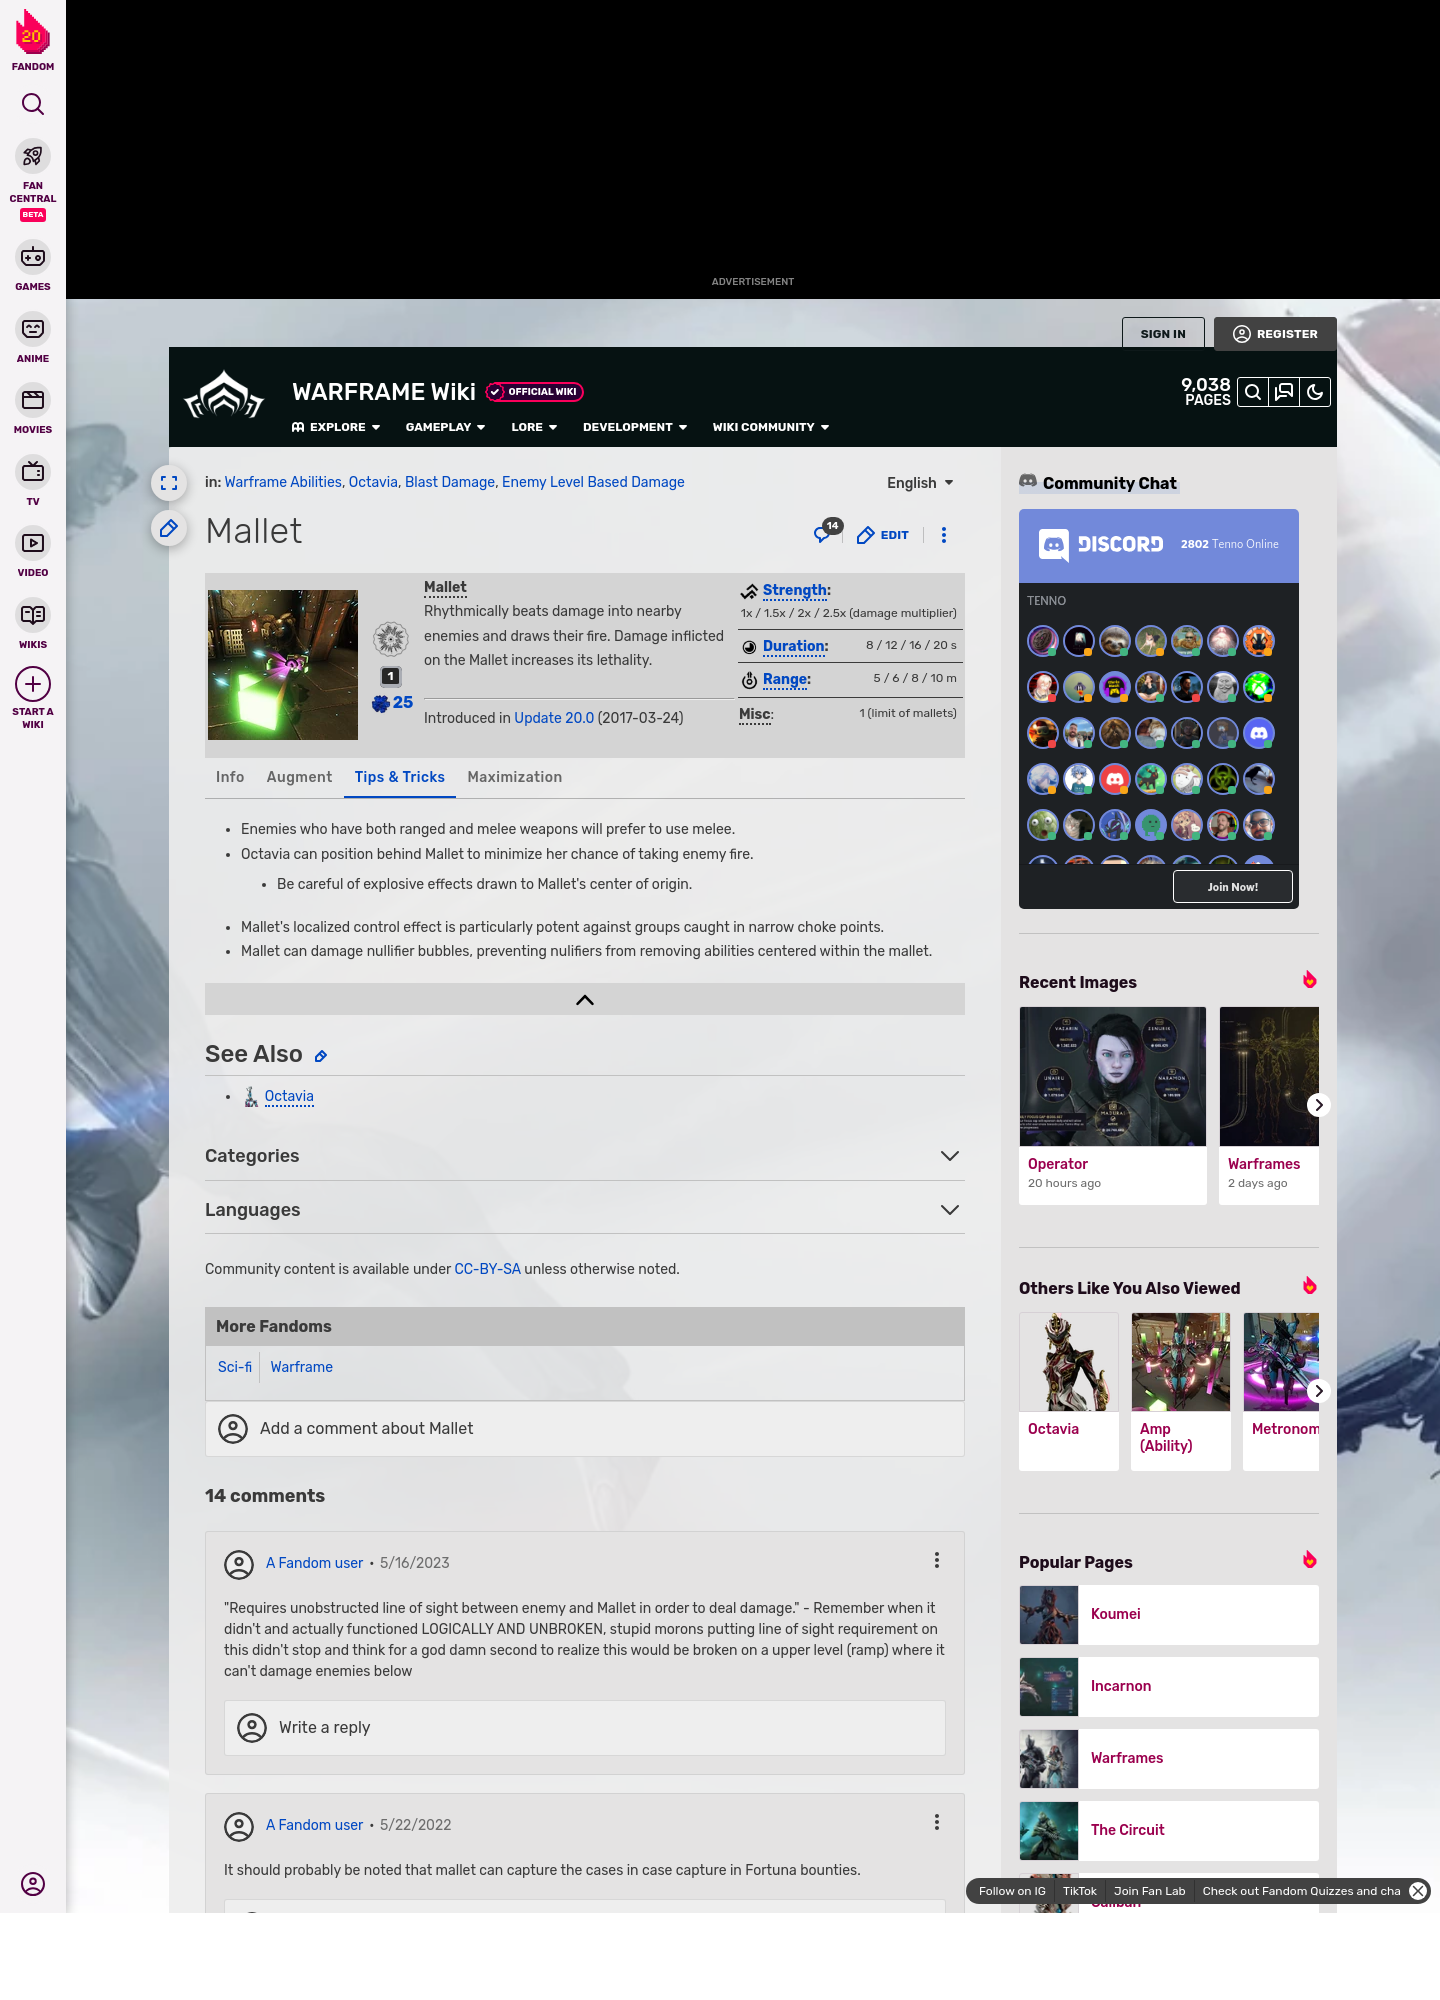Open The Circuit popular page
1440x2000 pixels.
click(1169, 1831)
